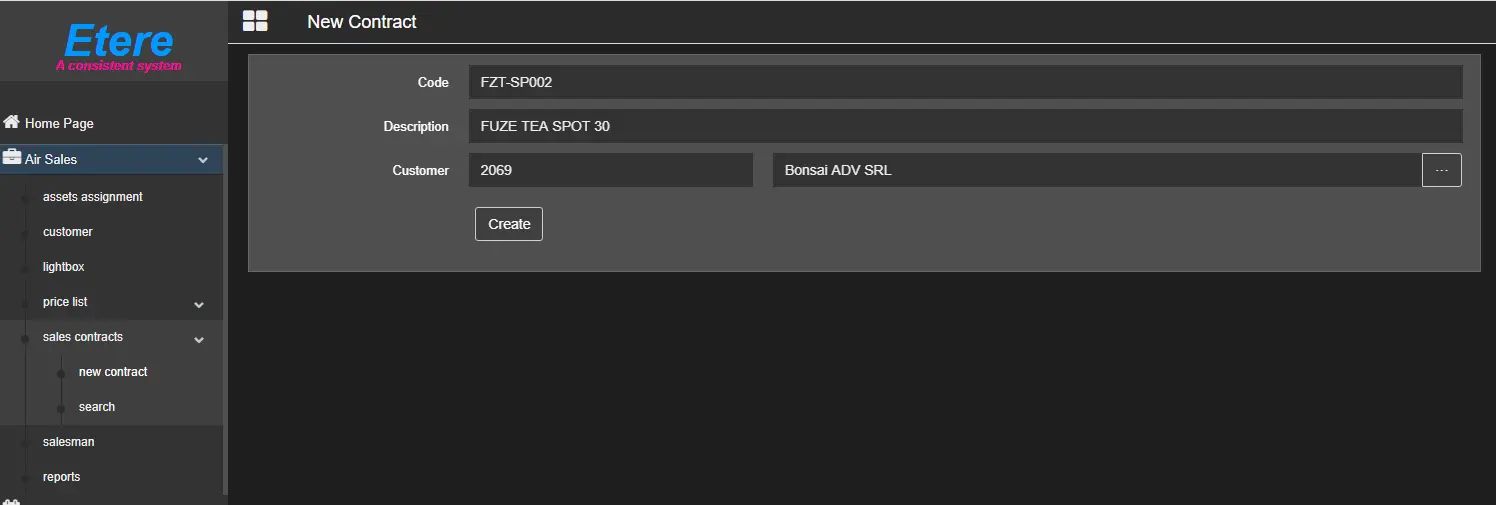Choose new contract under sales contracts
1496x505 pixels.
113,372
